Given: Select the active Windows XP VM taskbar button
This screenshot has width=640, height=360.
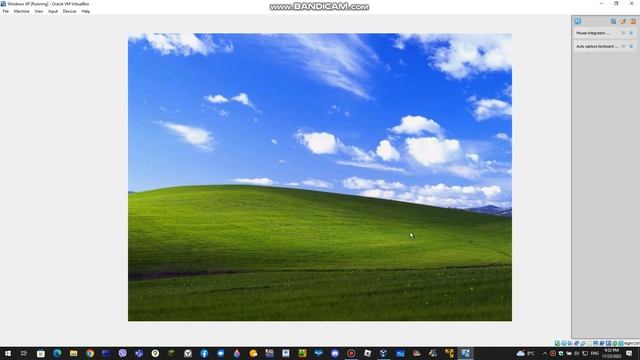Looking at the screenshot, I should 465,353.
